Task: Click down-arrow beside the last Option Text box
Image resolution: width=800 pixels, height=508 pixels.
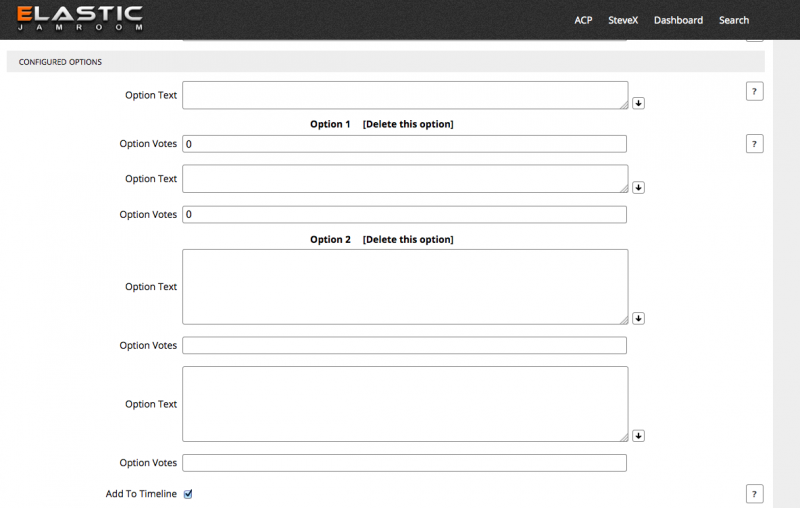Action: tap(638, 436)
